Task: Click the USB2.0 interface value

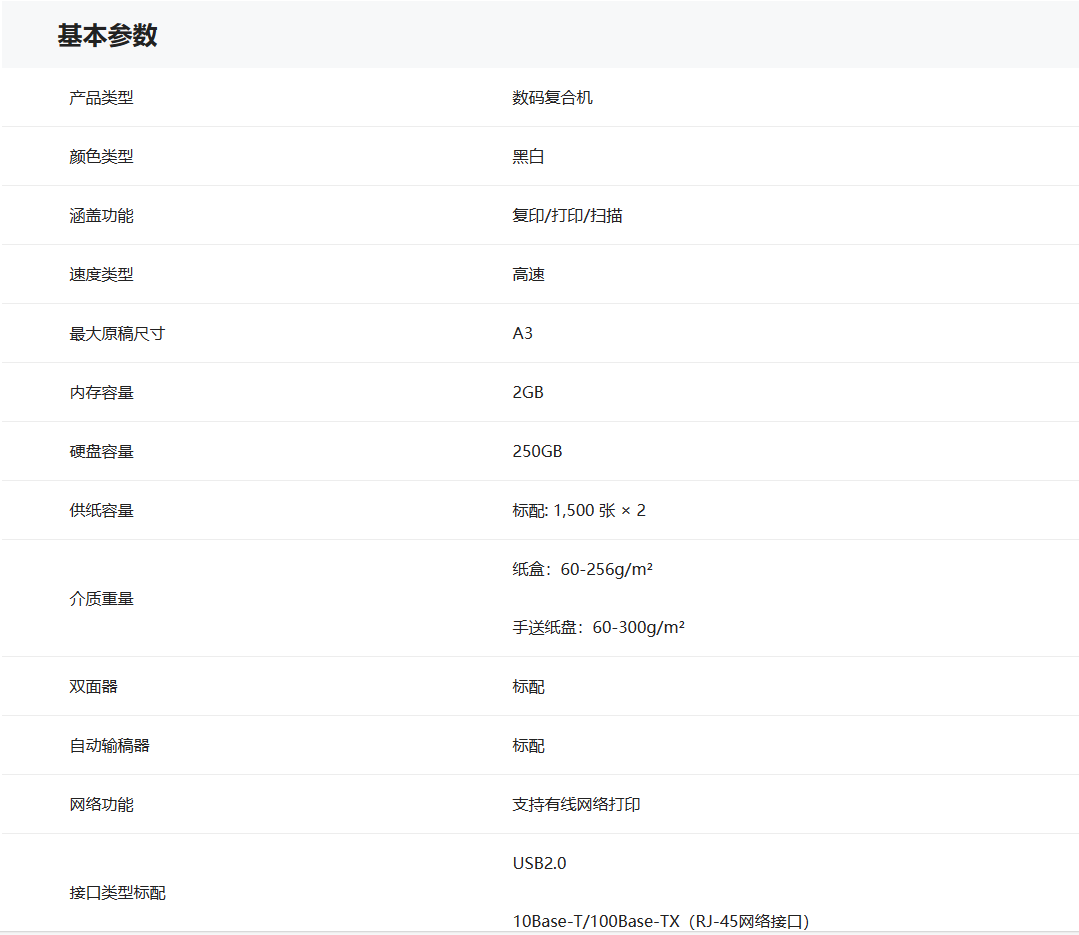Action: pos(539,864)
